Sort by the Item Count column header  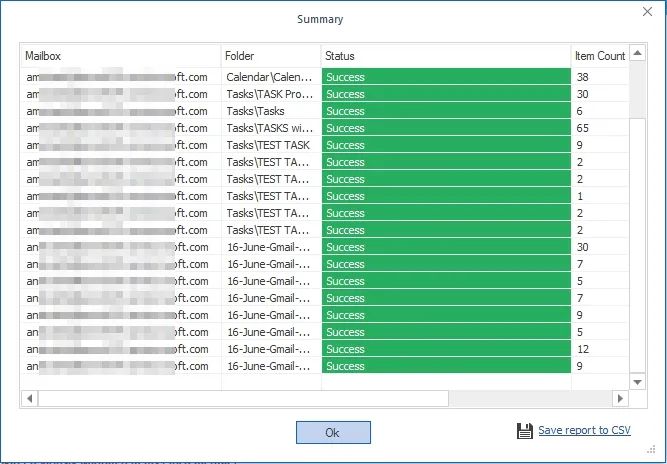click(x=600, y=56)
